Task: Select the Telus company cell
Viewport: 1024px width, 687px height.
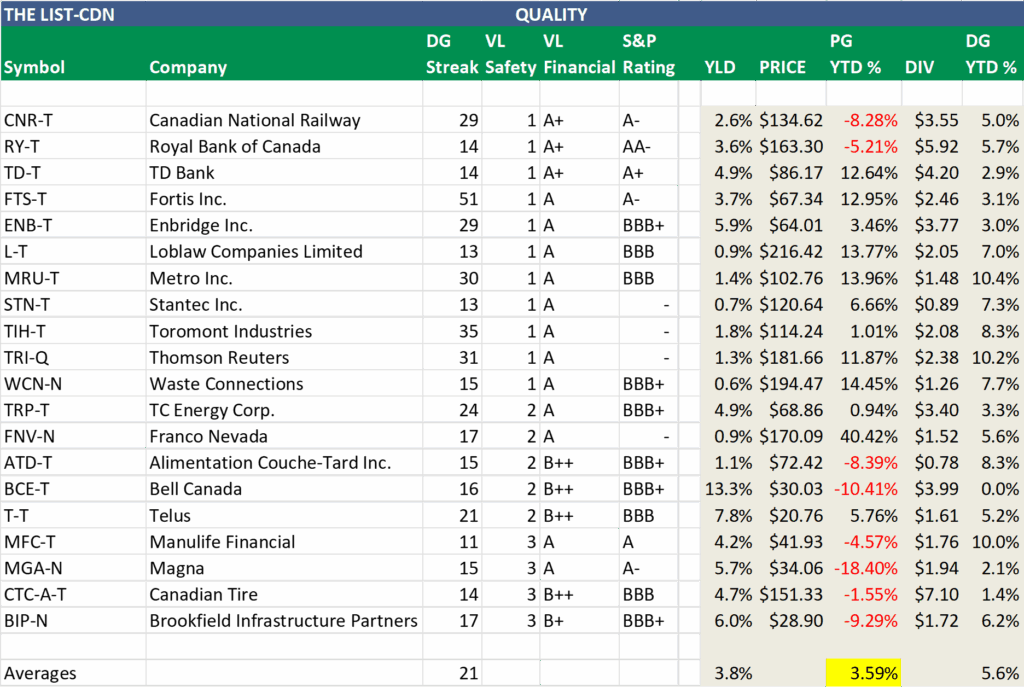Action: [x=285, y=515]
